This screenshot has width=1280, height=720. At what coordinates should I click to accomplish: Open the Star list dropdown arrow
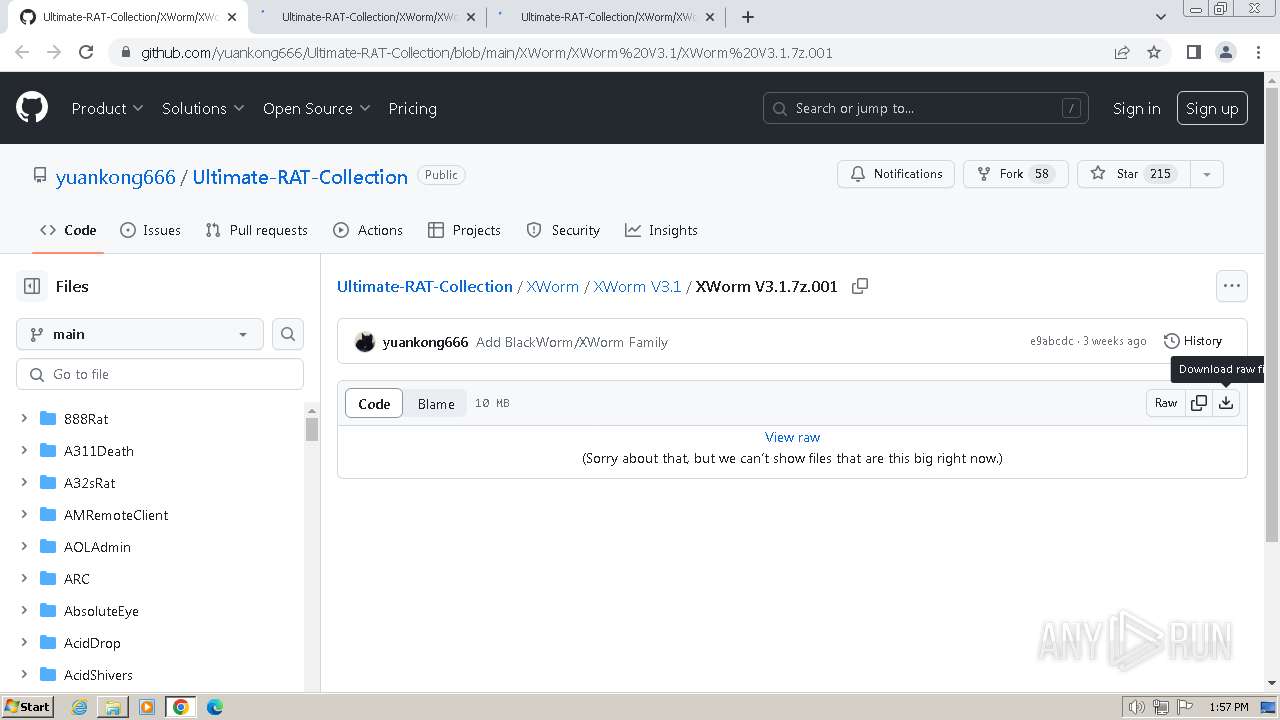pyautogui.click(x=1207, y=174)
